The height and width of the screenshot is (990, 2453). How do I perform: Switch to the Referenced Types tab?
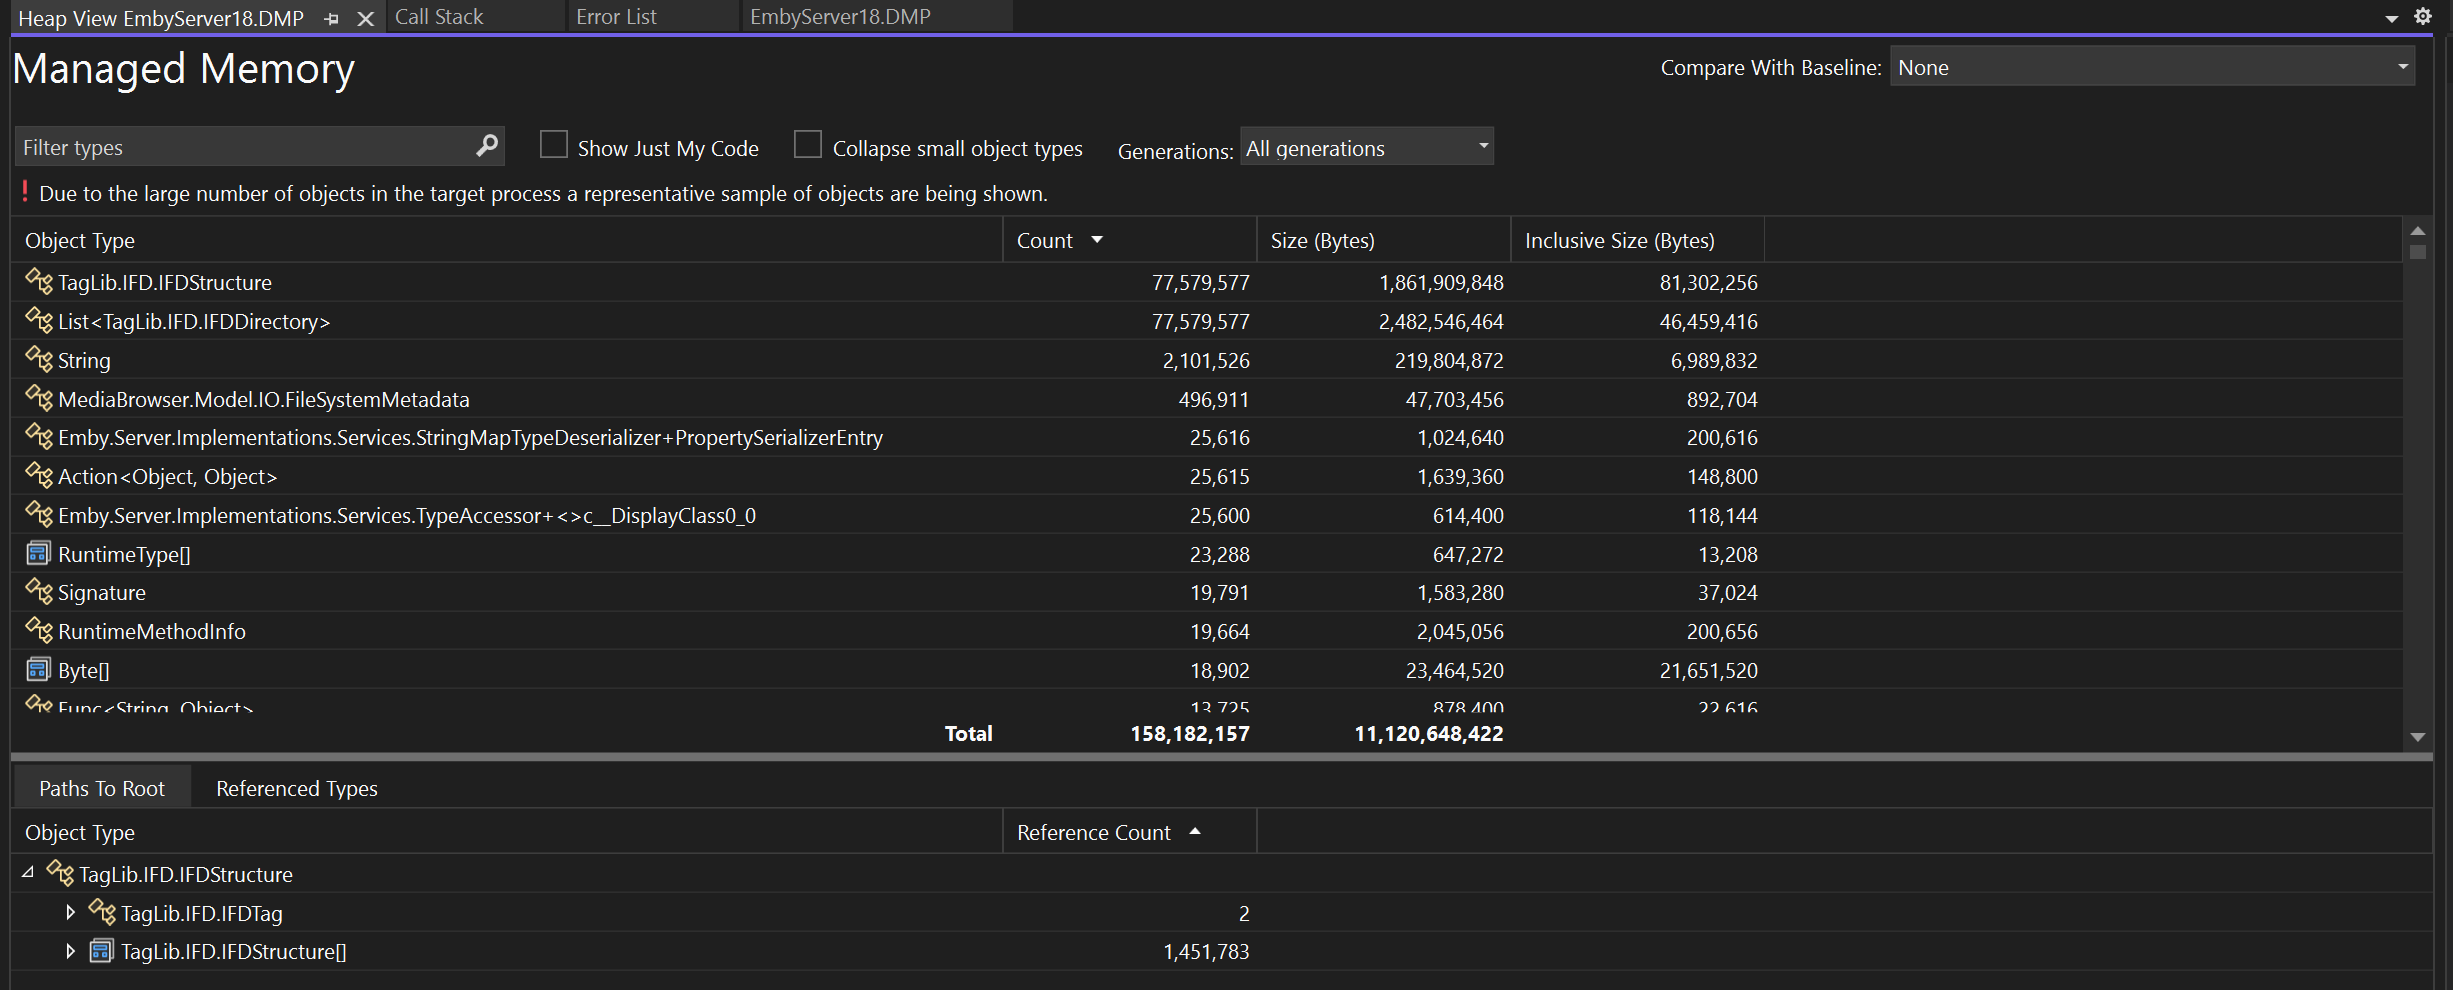296,788
